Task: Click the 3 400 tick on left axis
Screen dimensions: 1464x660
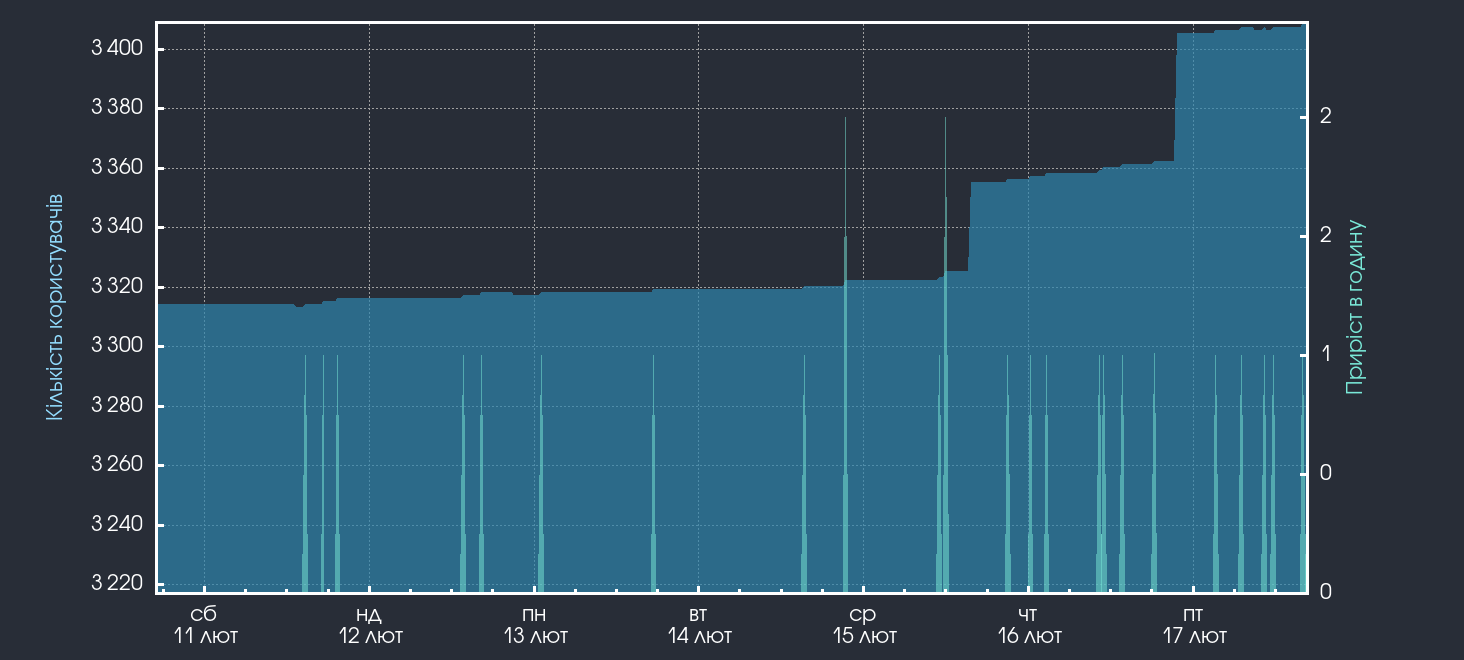Action: pos(117,49)
